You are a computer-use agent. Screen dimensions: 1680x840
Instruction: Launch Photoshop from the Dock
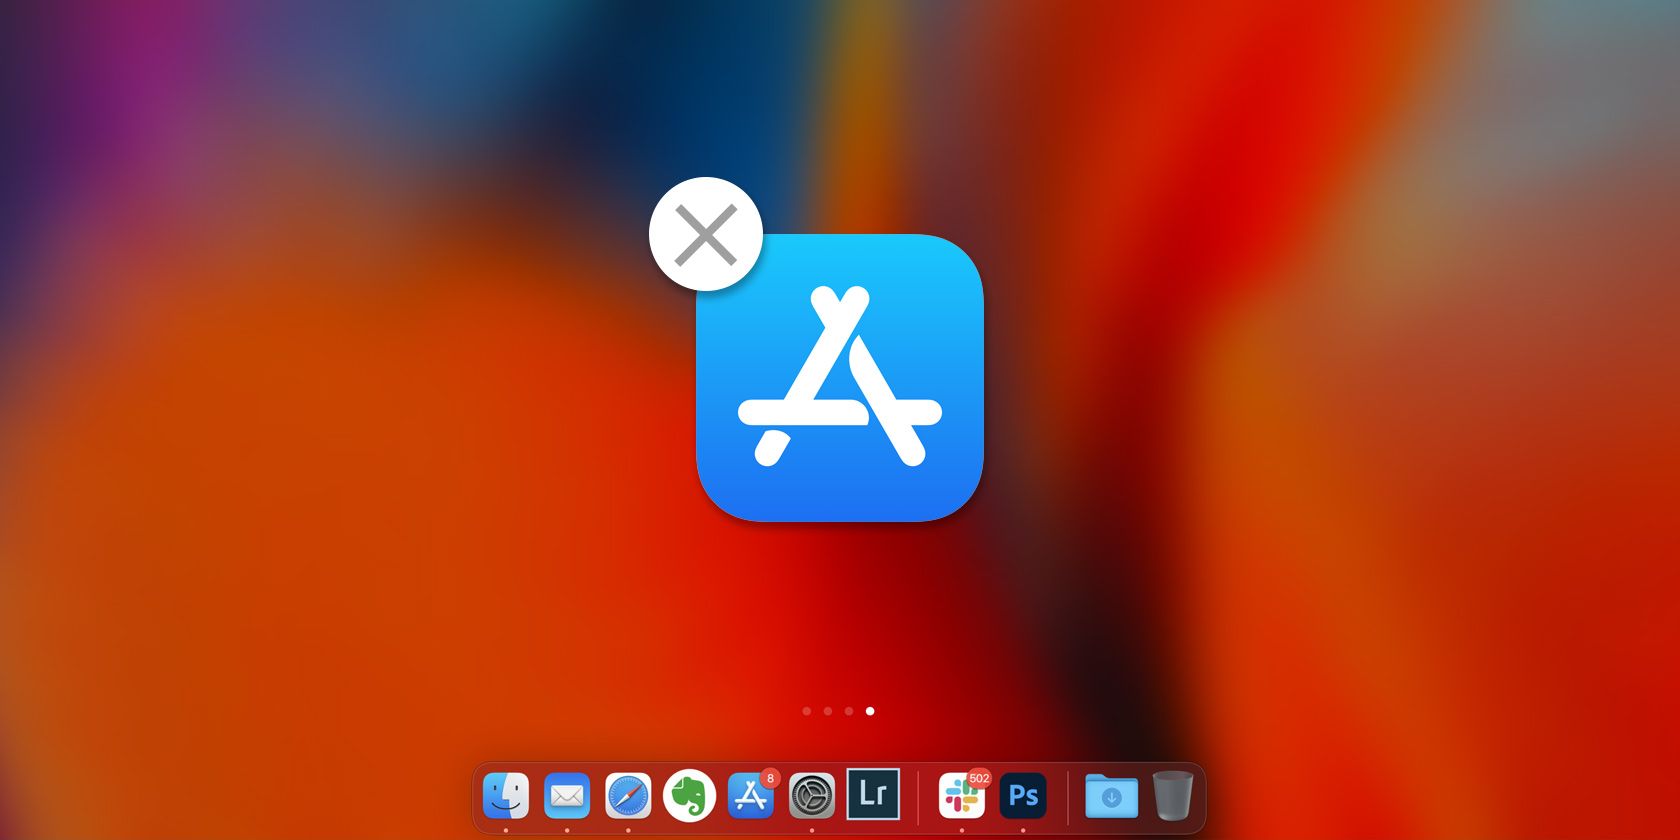coord(1023,796)
